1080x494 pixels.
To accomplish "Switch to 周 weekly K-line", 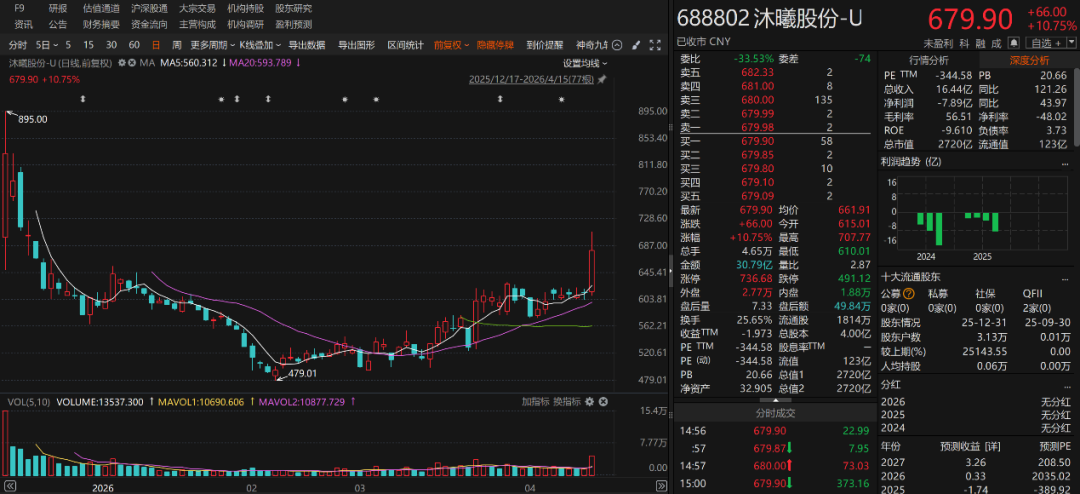I will coord(176,45).
